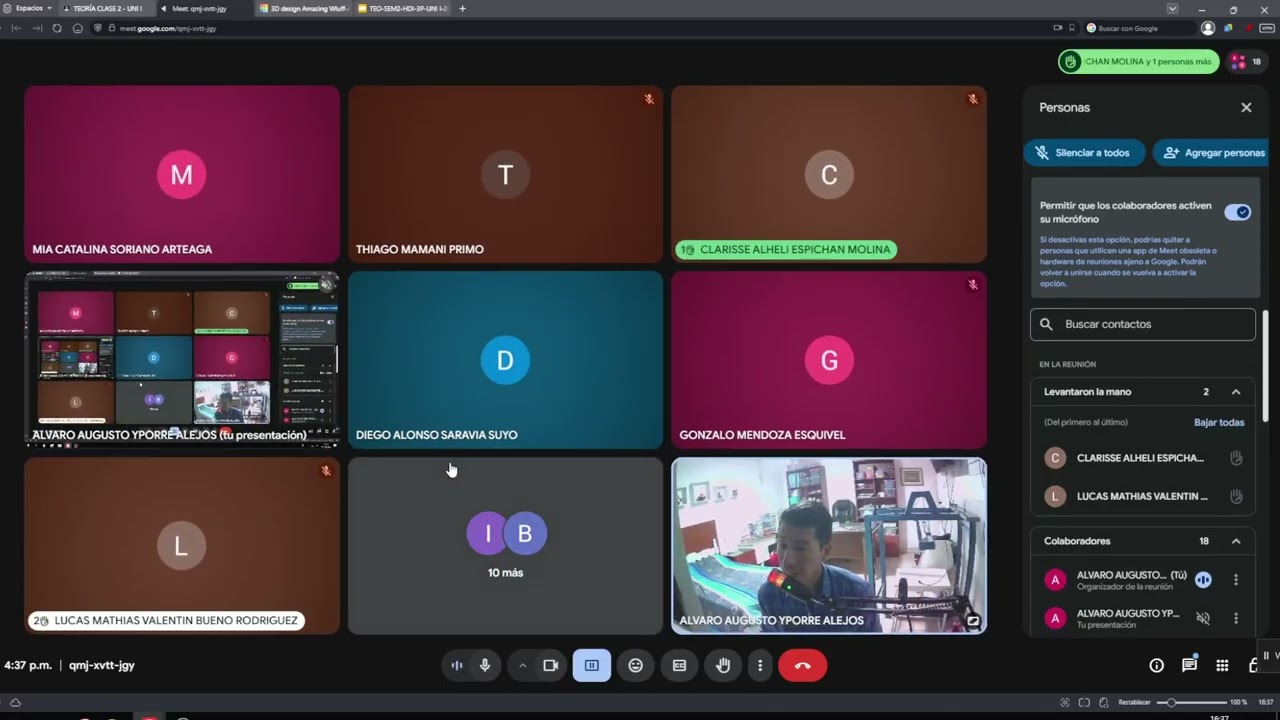The width and height of the screenshot is (1280, 720).
Task: Open the Espacios workspaces dropdown
Action: click(x=28, y=8)
